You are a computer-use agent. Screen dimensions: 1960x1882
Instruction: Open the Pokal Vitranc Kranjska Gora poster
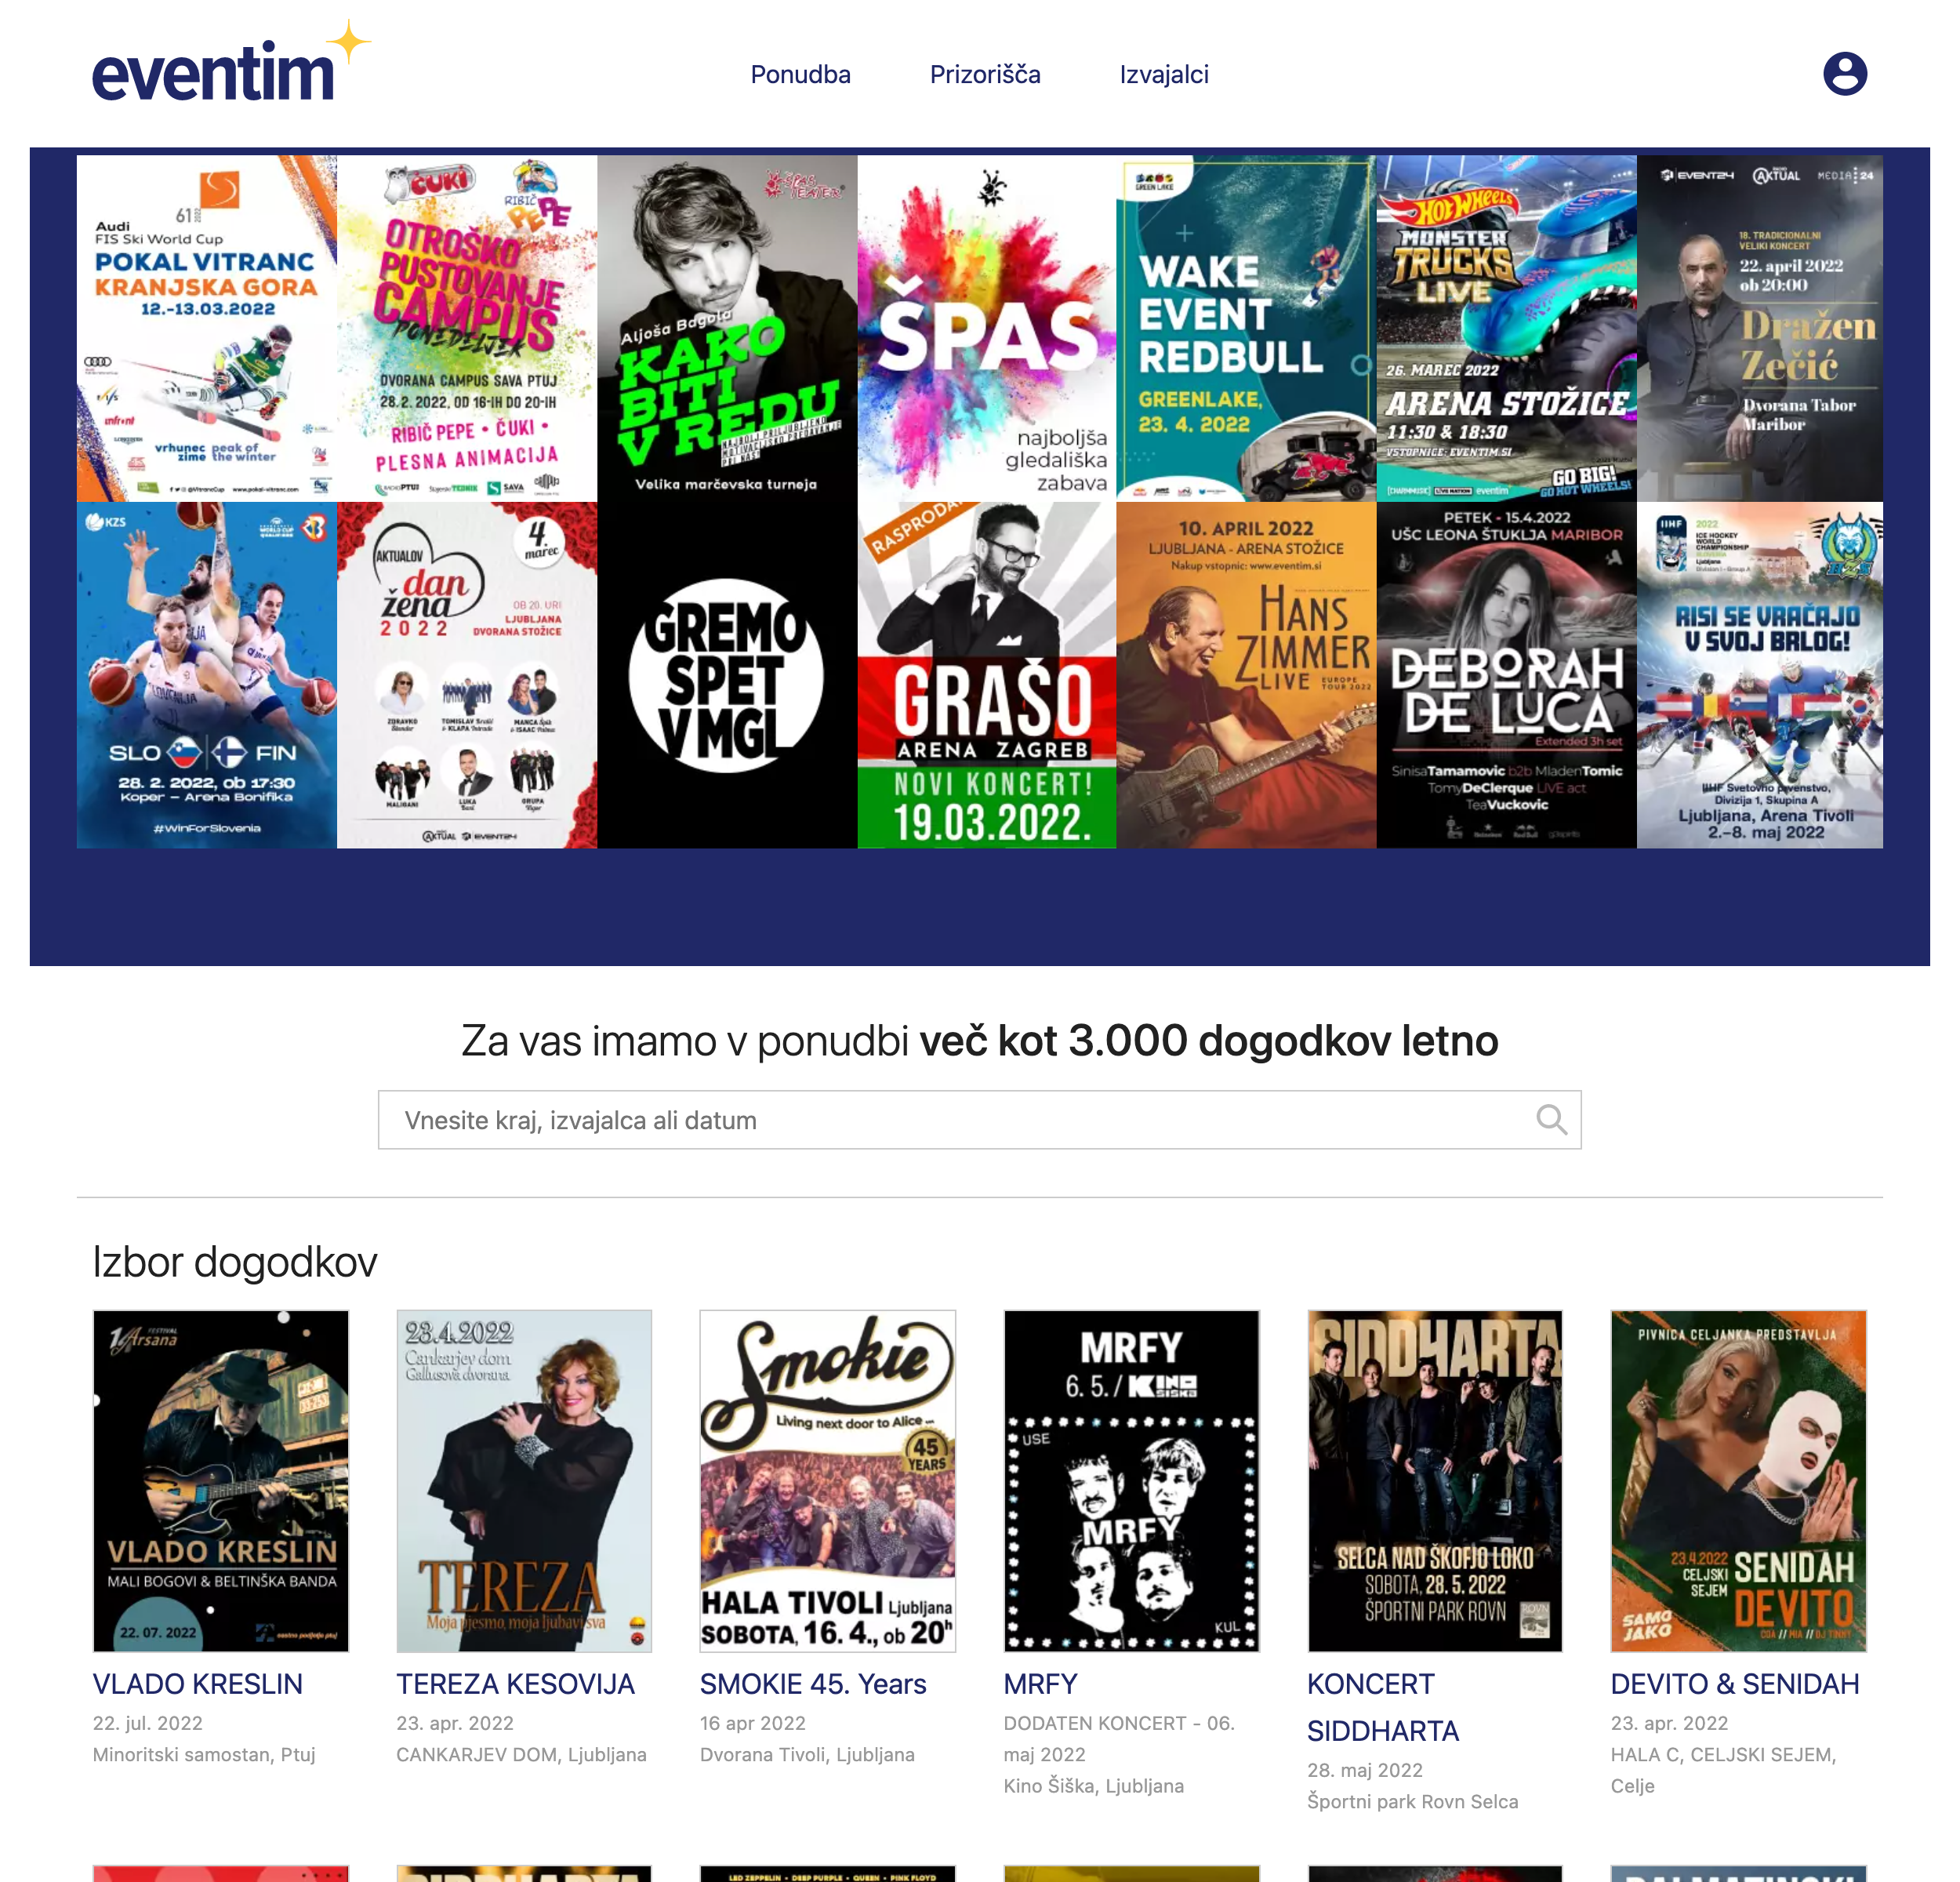tap(207, 328)
